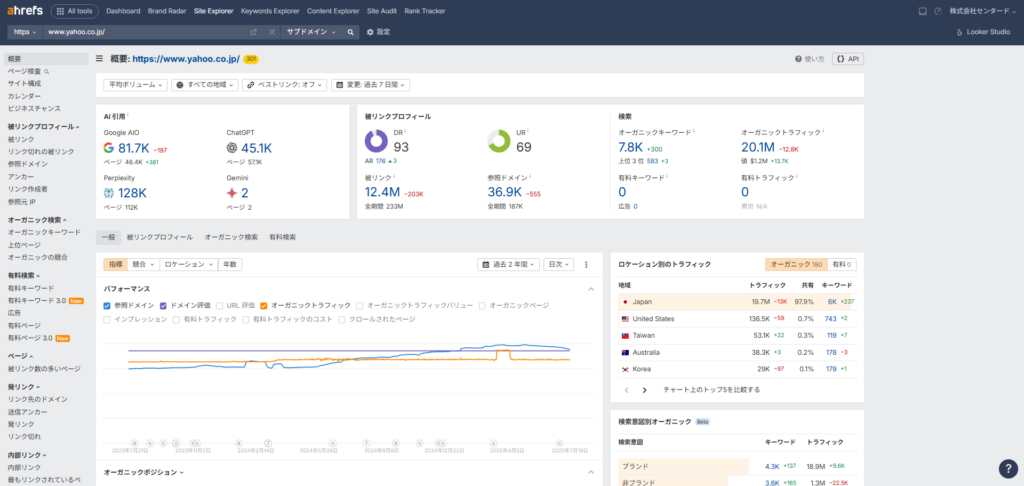Click 年数 button above chart

230,265
